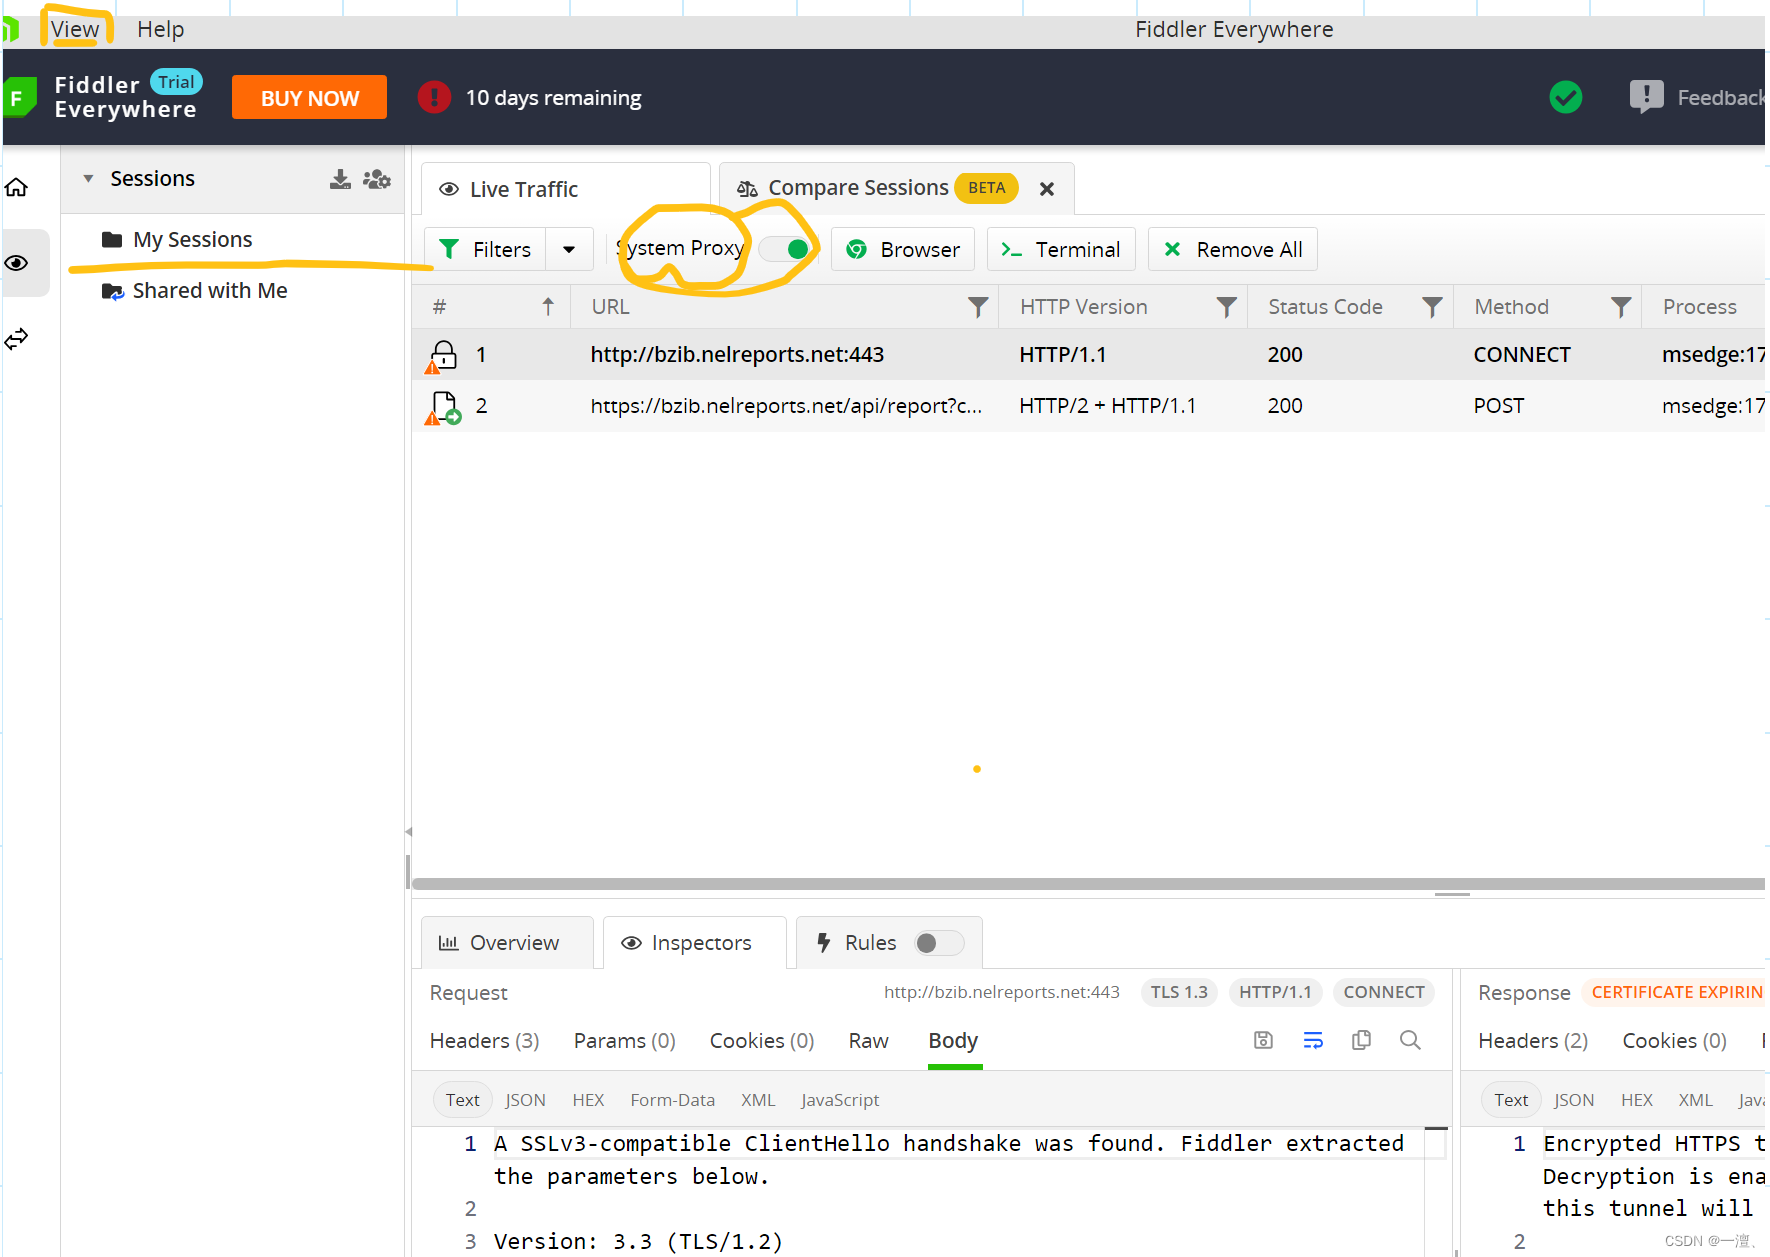Select response body JSON format
1770x1257 pixels.
(x=1574, y=1100)
